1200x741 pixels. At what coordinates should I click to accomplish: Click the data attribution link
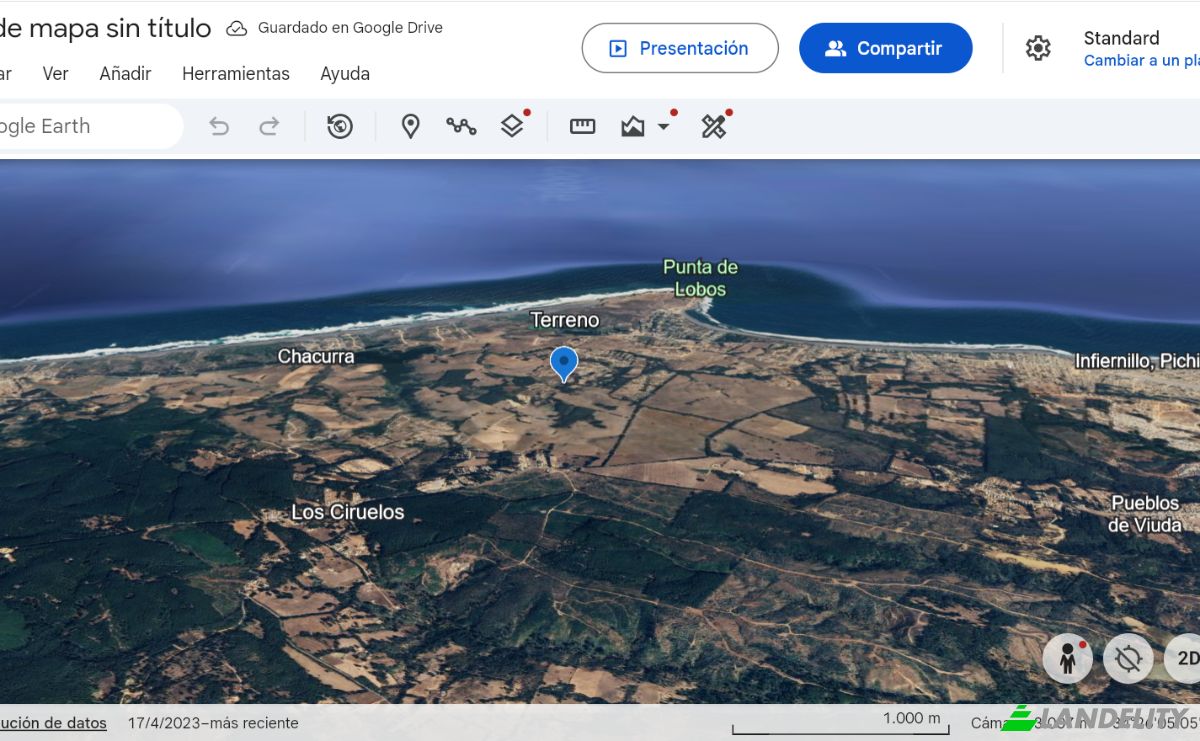pos(53,722)
